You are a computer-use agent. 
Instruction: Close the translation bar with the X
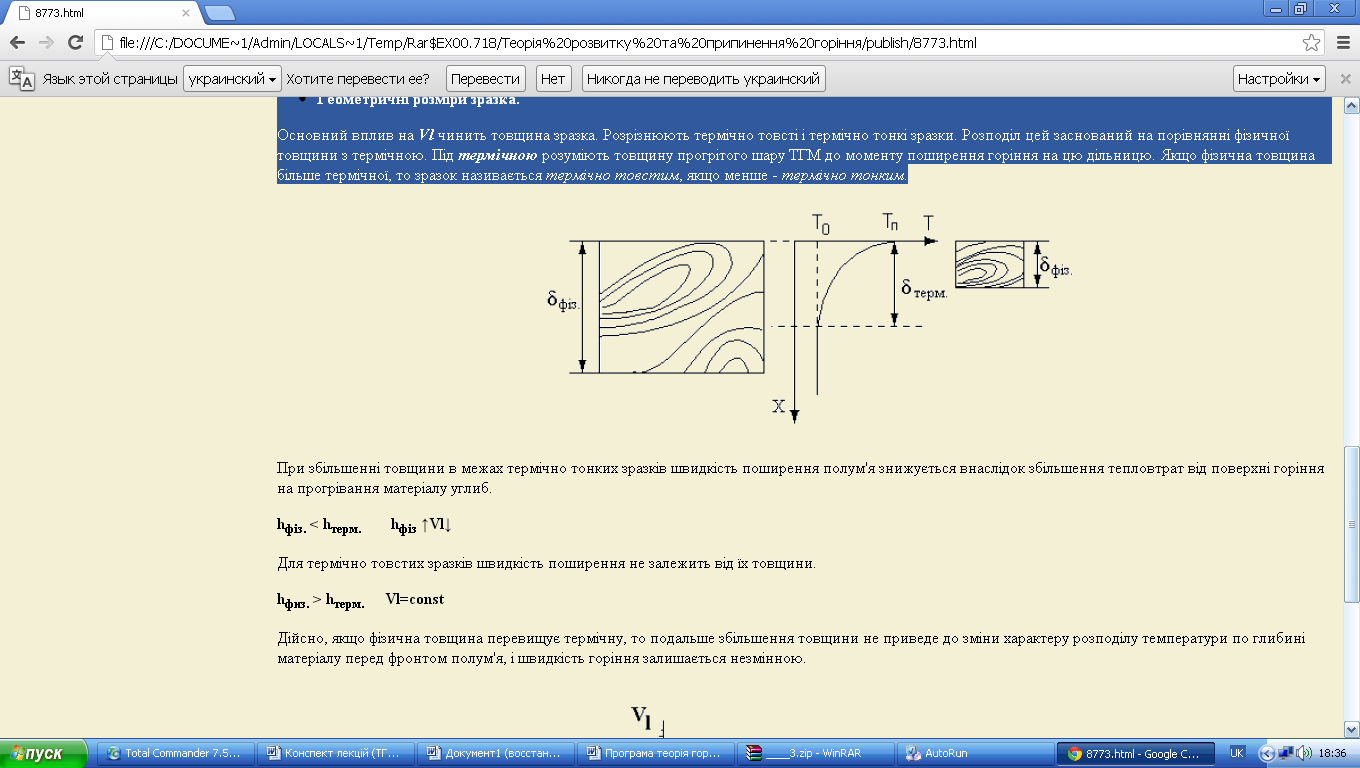pyautogui.click(x=1344, y=79)
